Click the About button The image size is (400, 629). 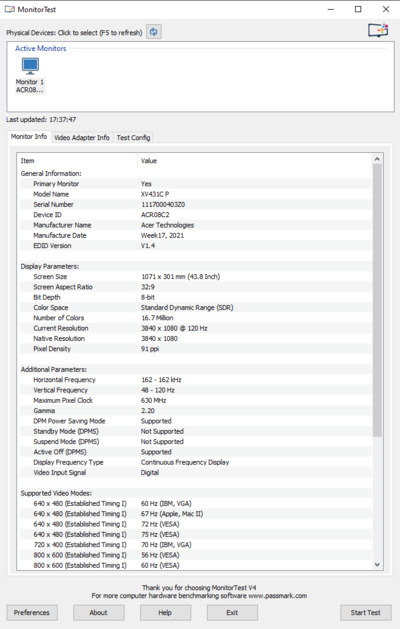tap(99, 613)
